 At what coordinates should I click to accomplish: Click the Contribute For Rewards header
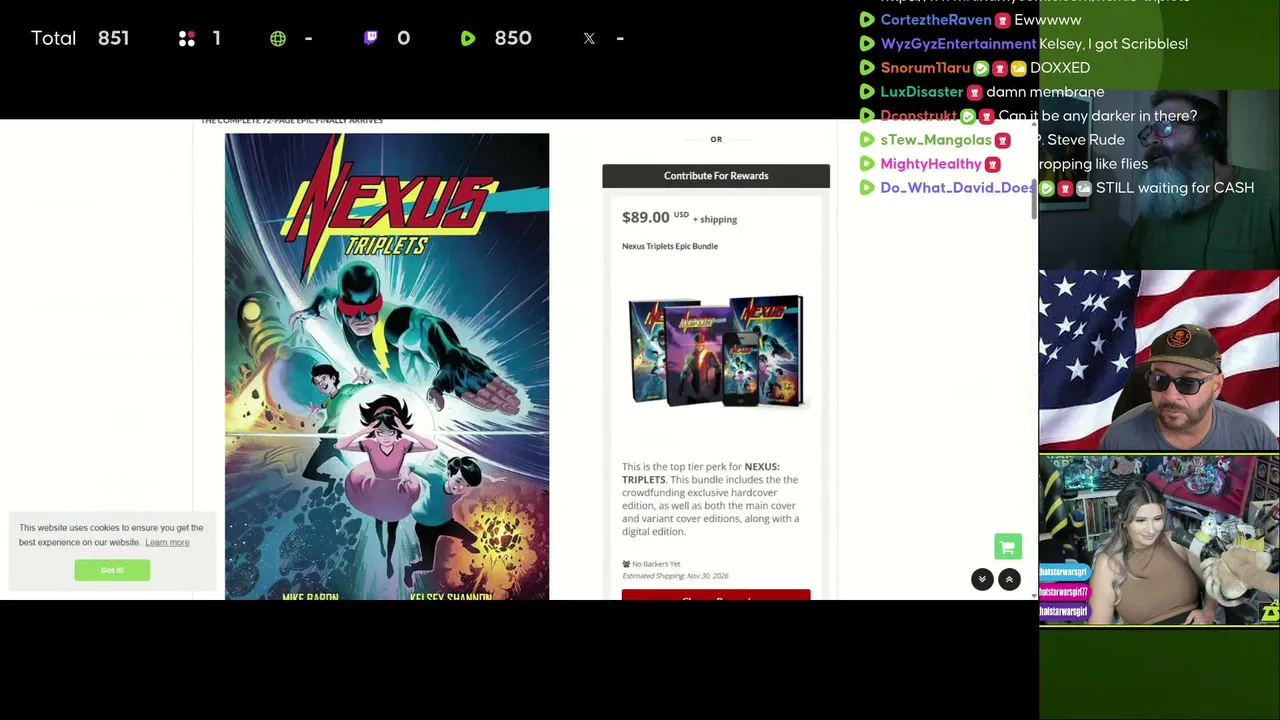pos(716,176)
